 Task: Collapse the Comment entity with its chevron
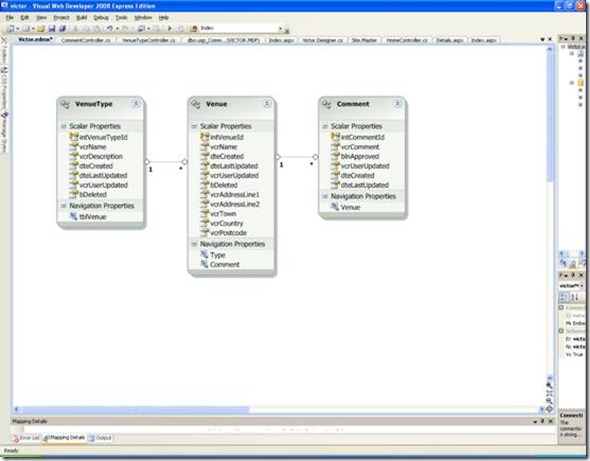pyautogui.click(x=397, y=103)
